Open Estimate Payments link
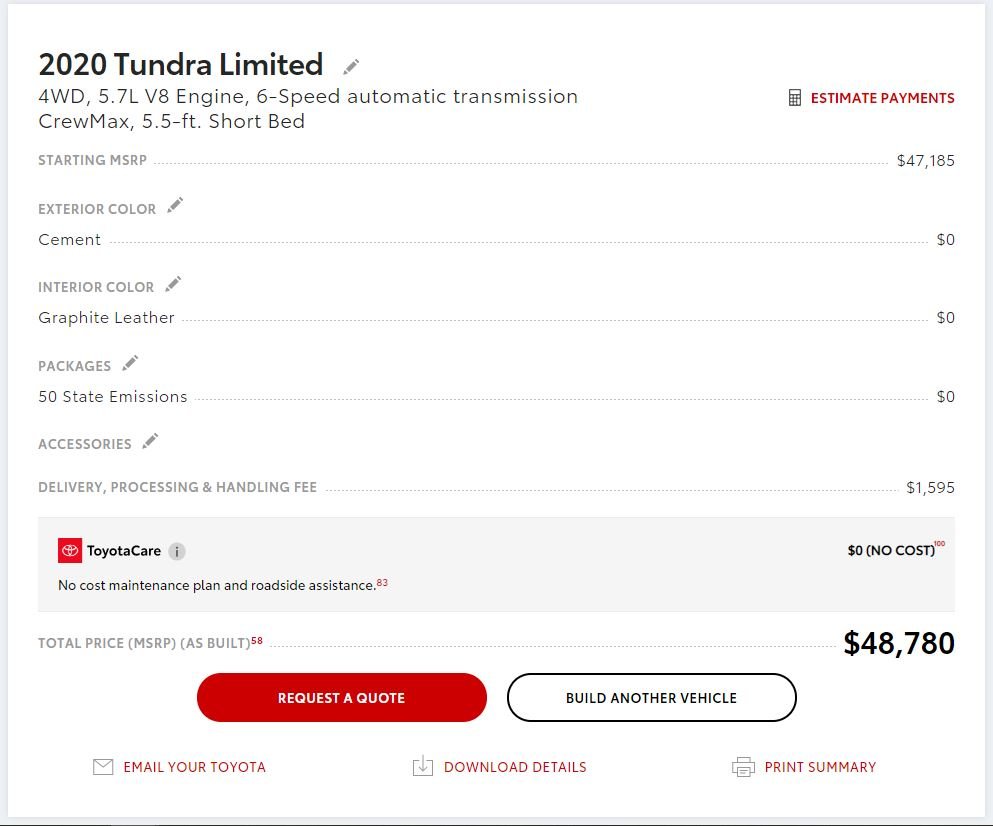Screen dimensions: 993x826 coord(882,98)
